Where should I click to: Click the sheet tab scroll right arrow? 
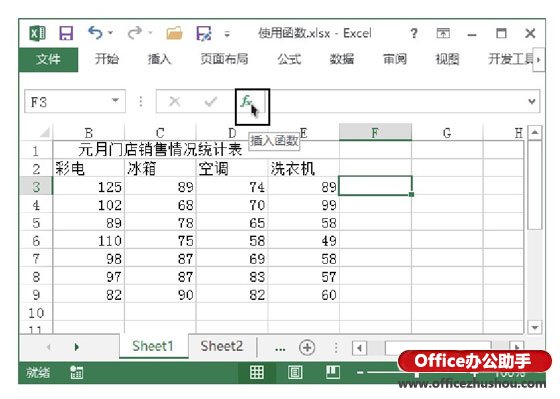[76, 346]
